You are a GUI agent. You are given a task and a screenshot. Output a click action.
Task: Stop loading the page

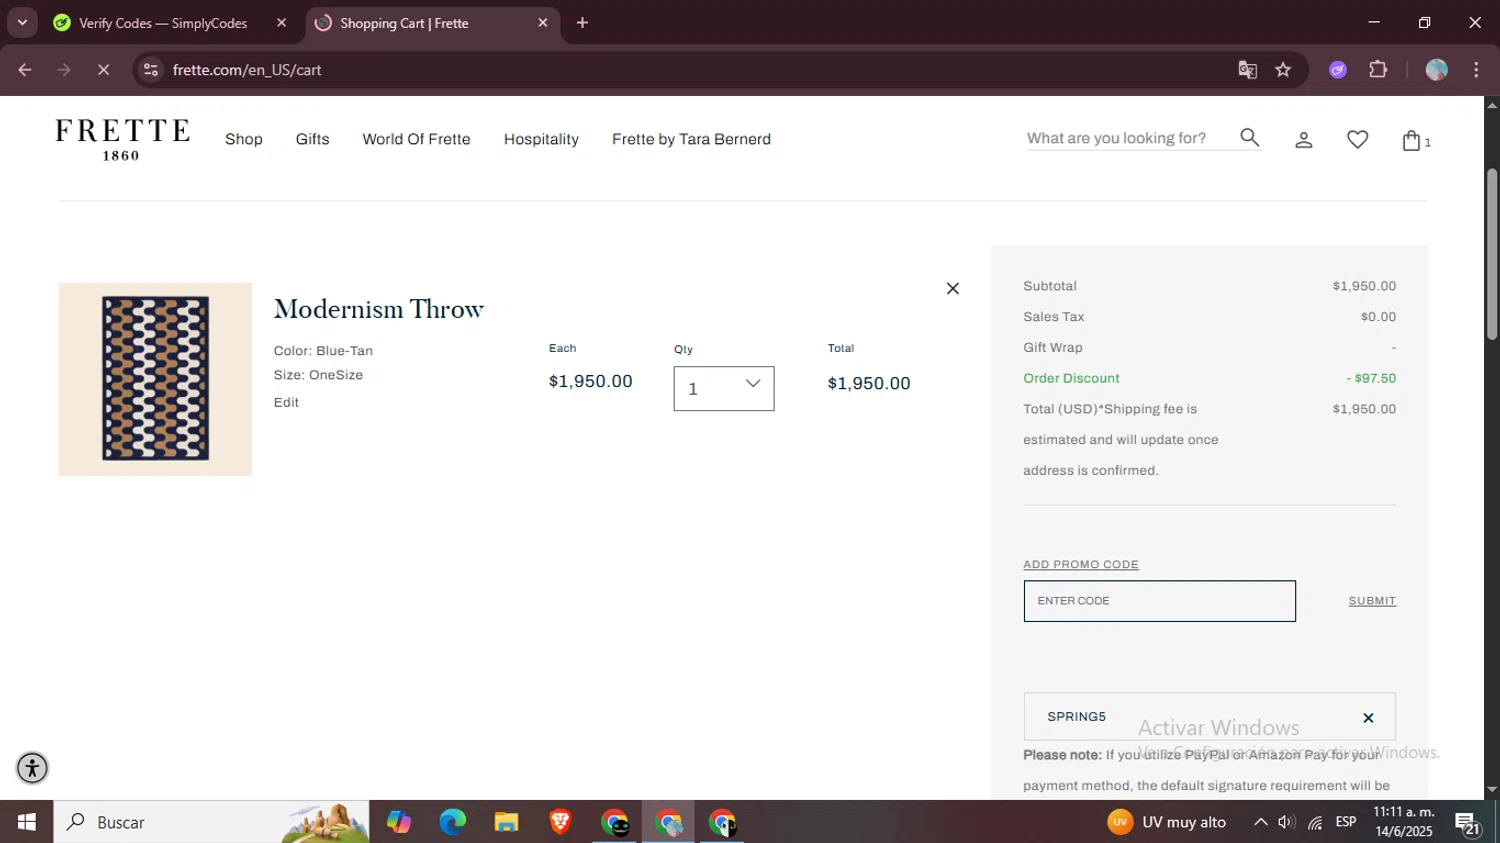click(x=103, y=70)
